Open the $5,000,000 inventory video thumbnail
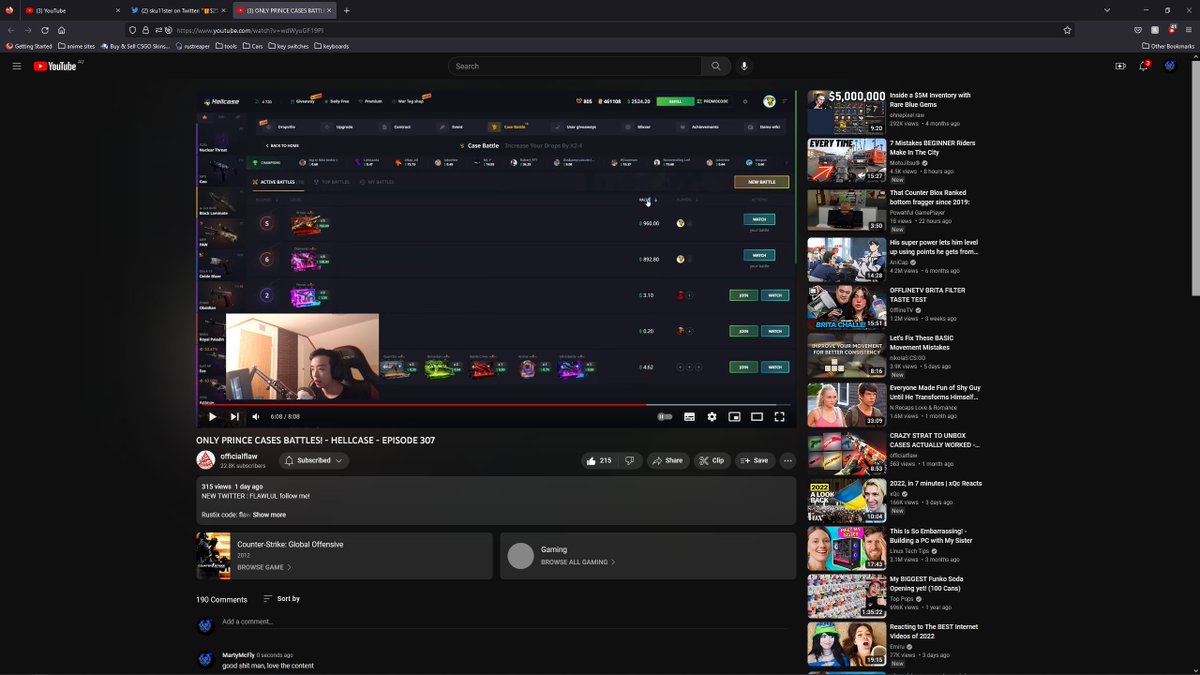This screenshot has height=675, width=1200. tap(847, 112)
